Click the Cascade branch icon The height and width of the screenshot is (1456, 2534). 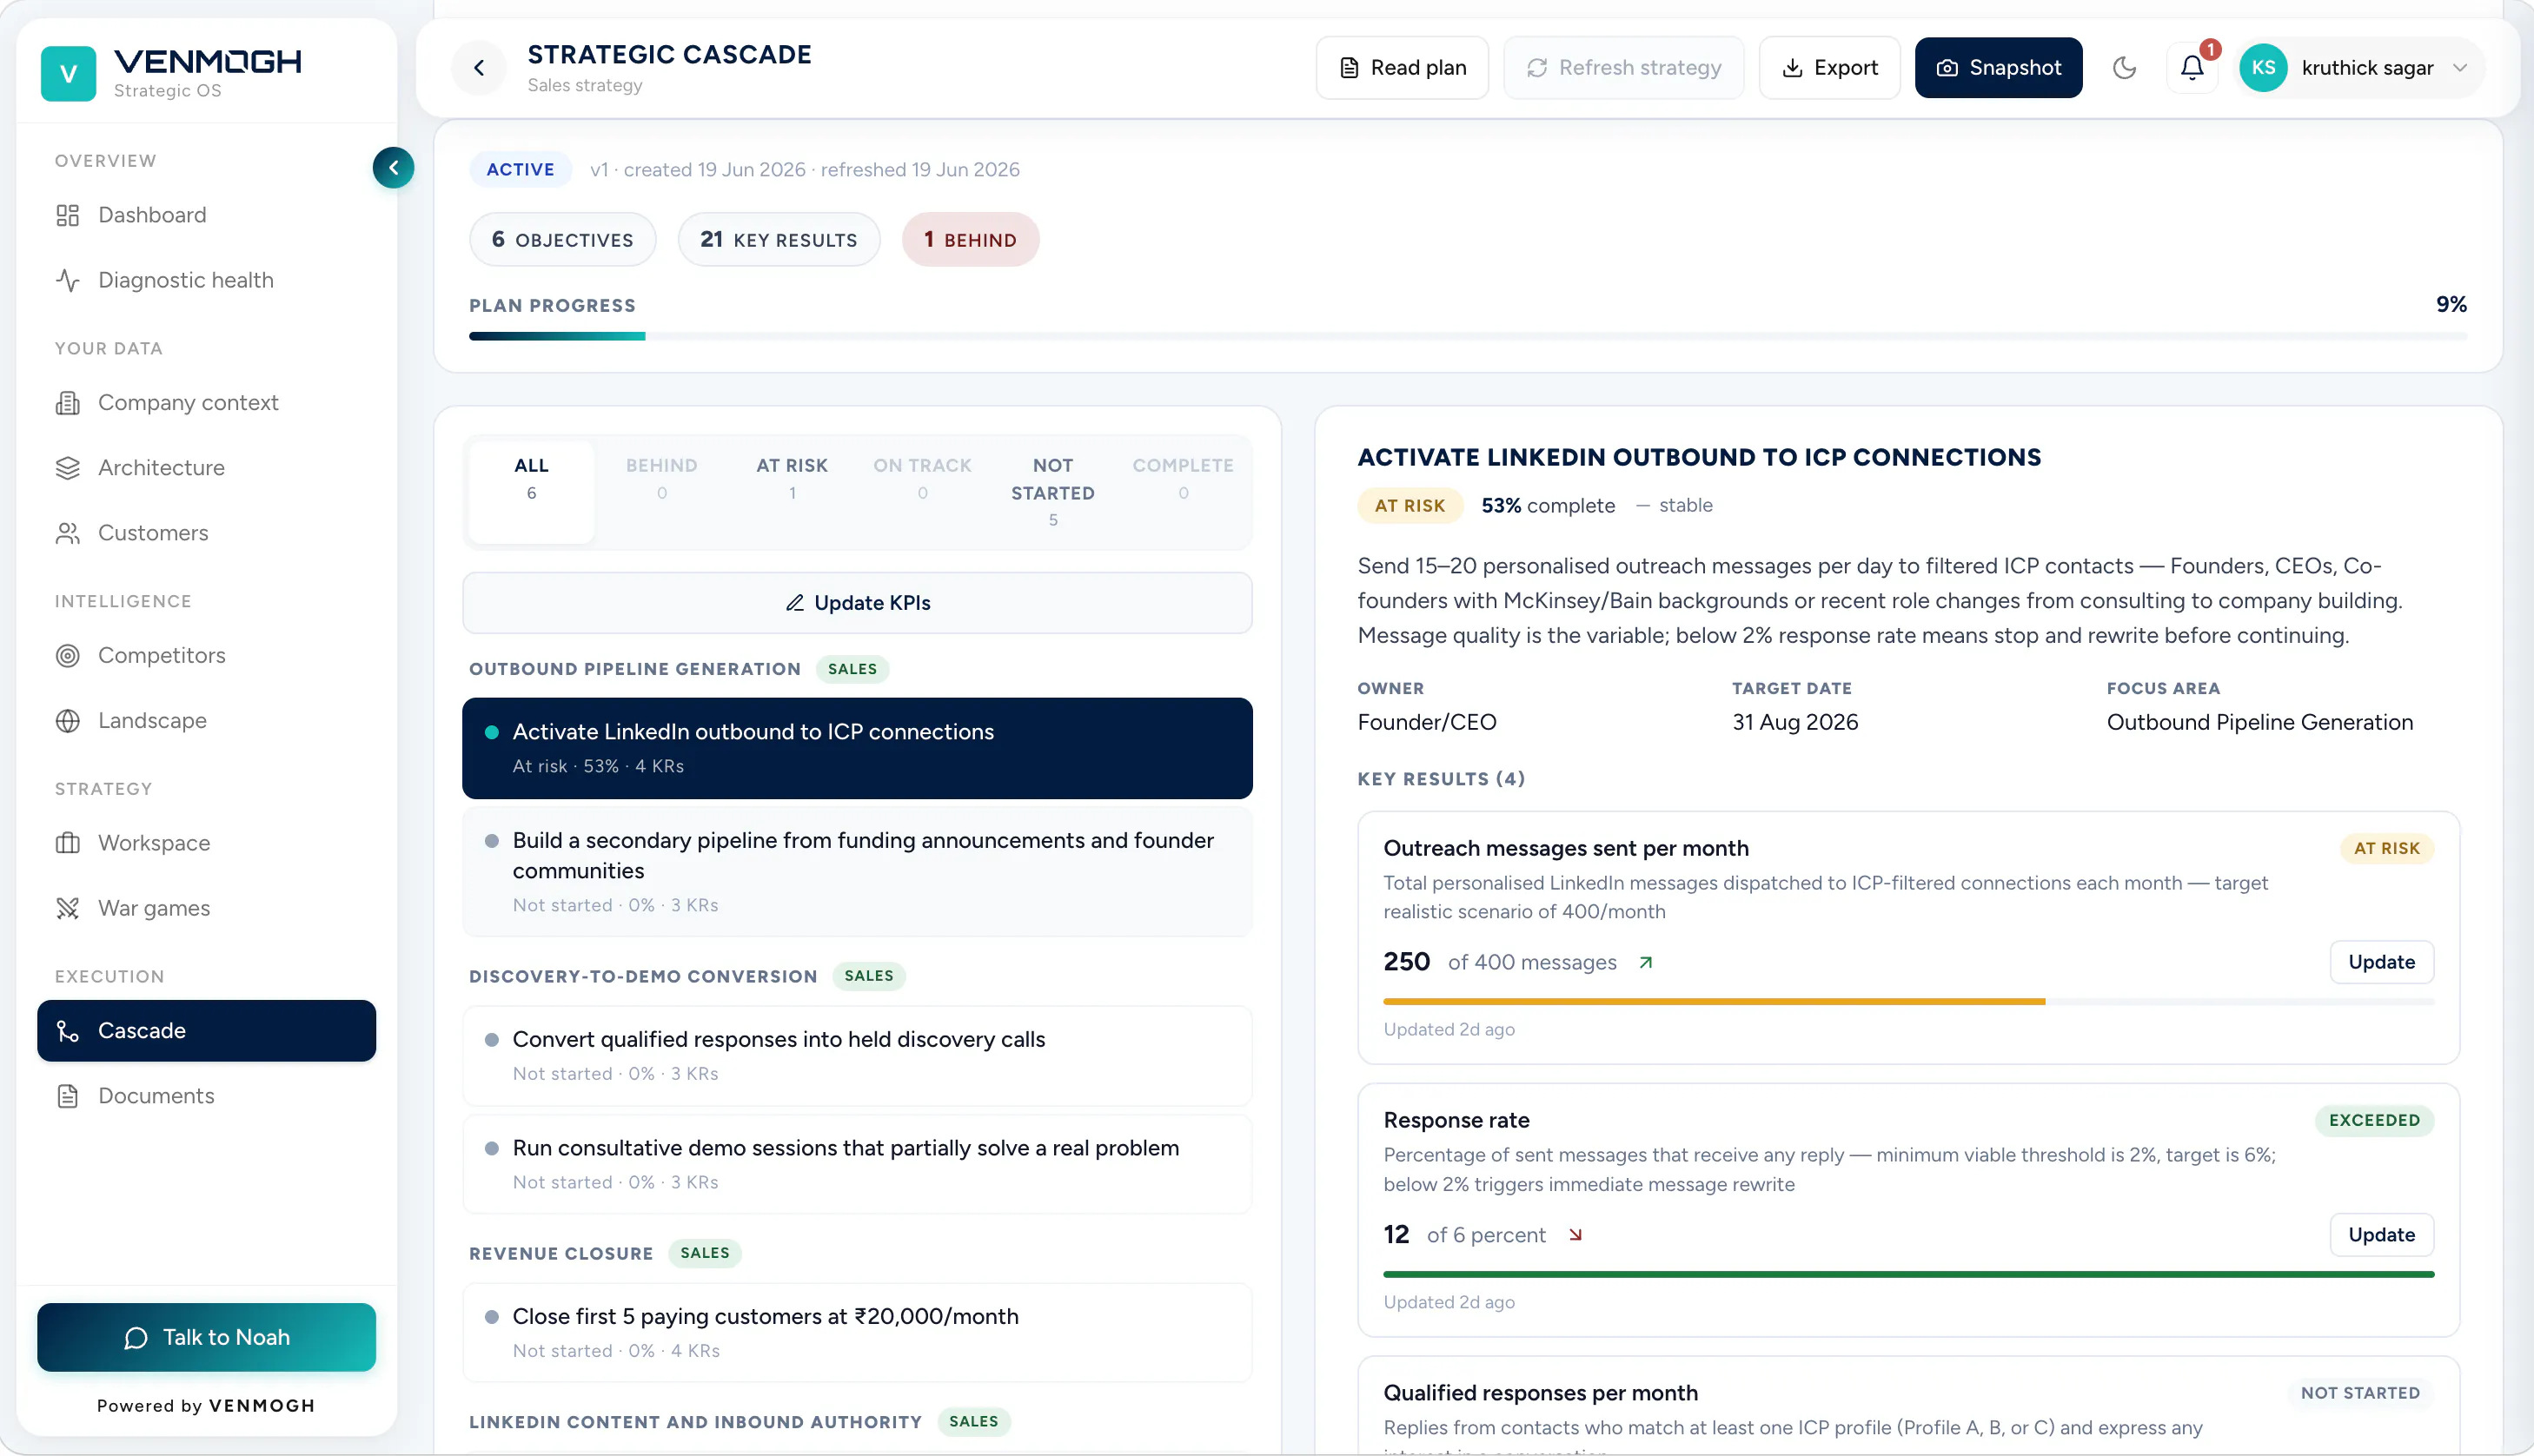pos(68,1031)
